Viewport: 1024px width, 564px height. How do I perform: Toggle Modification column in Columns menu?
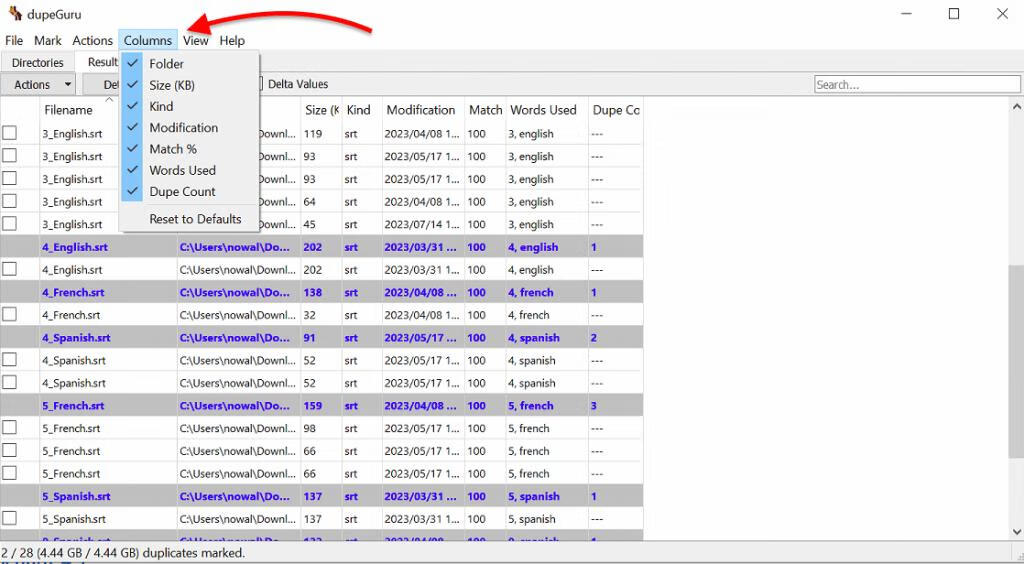click(189, 128)
